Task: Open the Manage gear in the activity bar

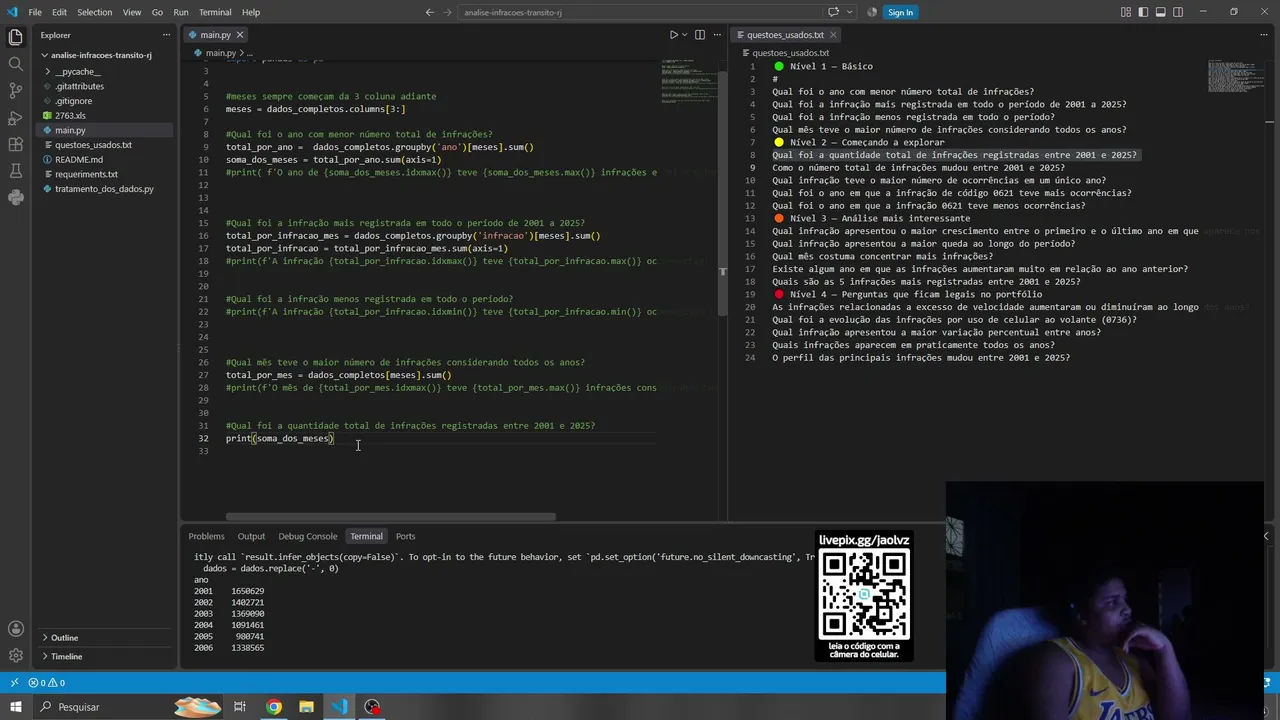Action: (15, 656)
